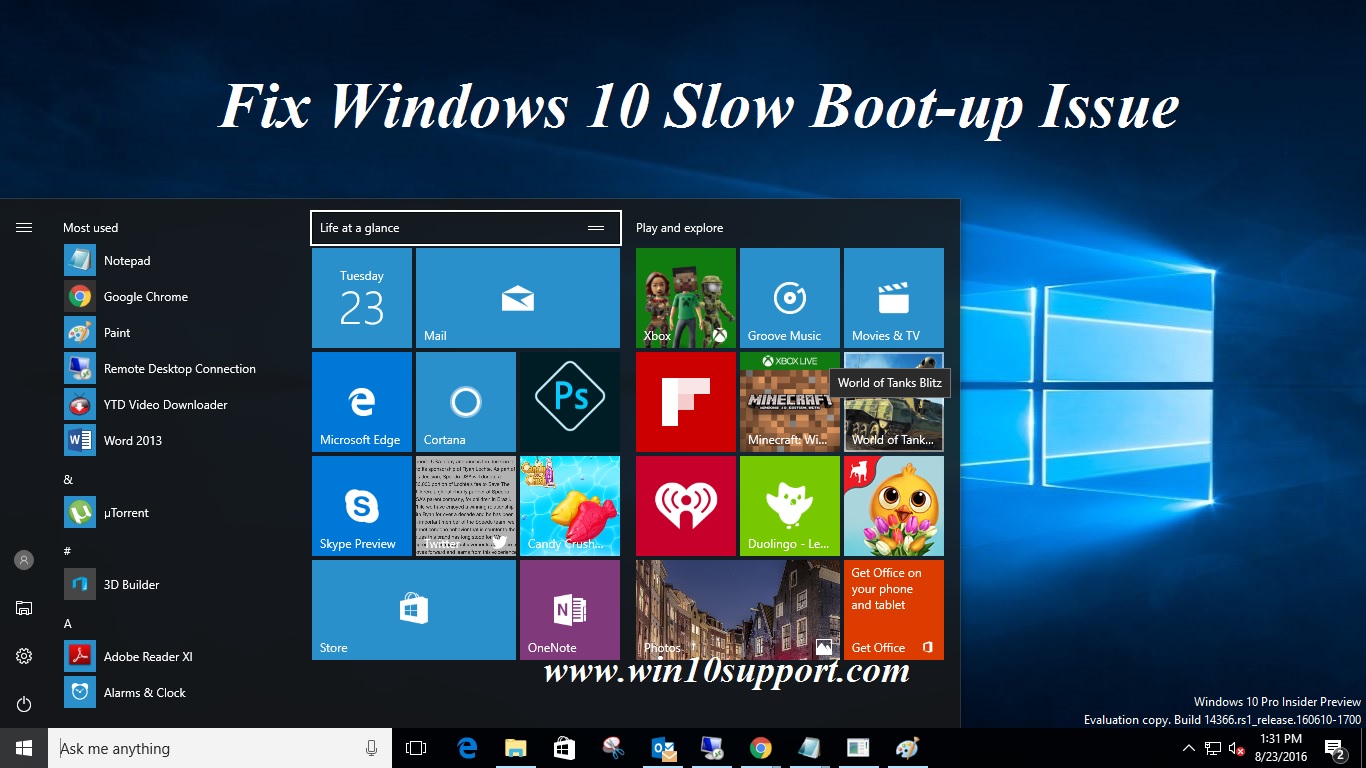Click the network icon in system tray
The height and width of the screenshot is (768, 1366).
[1213, 748]
